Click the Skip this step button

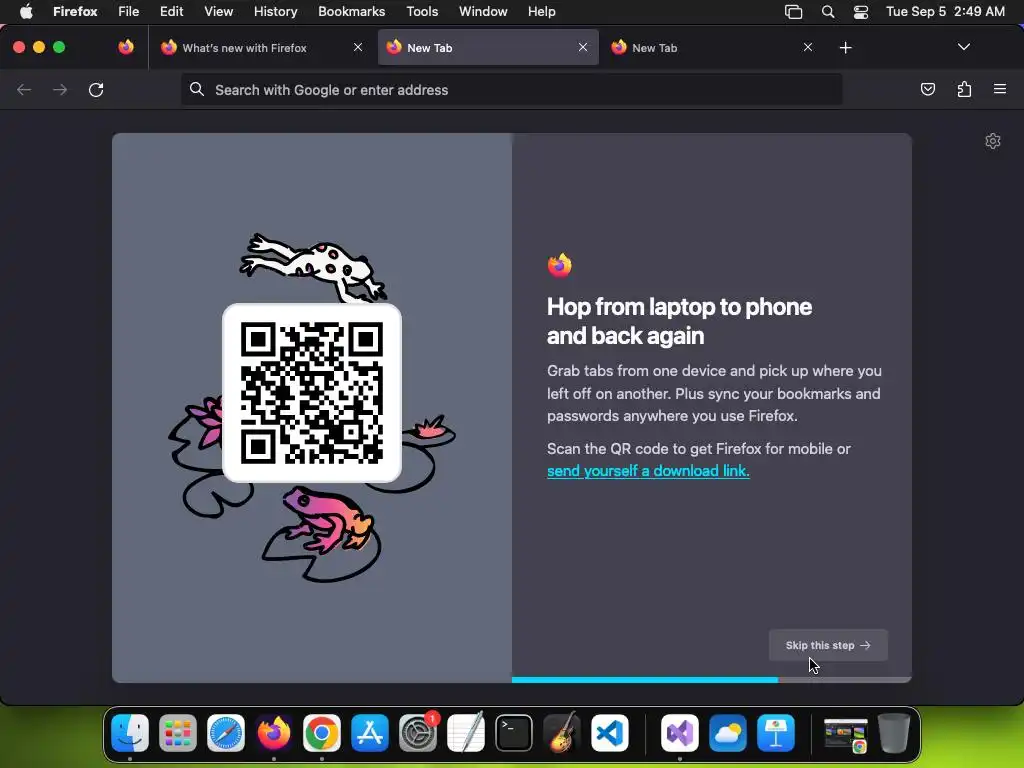pos(827,645)
